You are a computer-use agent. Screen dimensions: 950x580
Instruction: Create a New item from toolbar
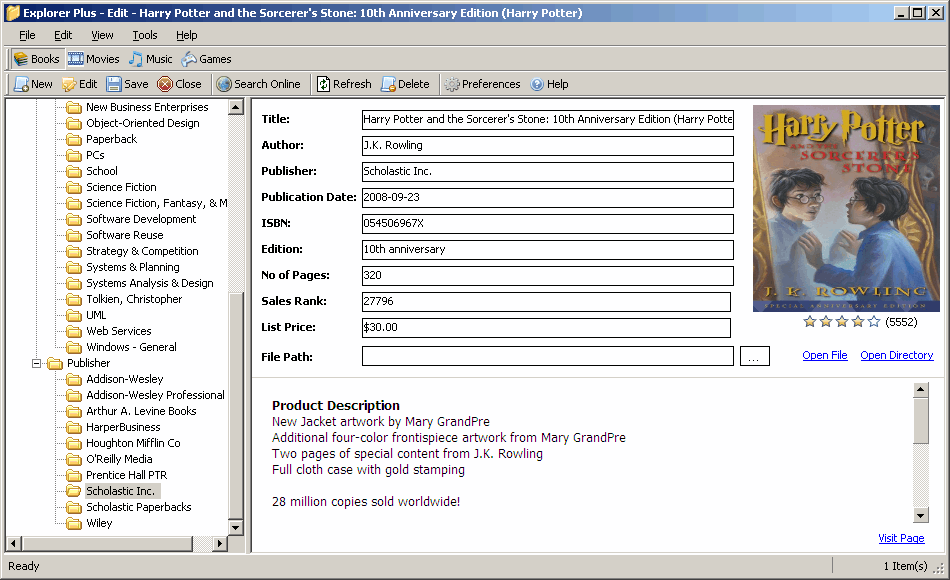[x=33, y=84]
